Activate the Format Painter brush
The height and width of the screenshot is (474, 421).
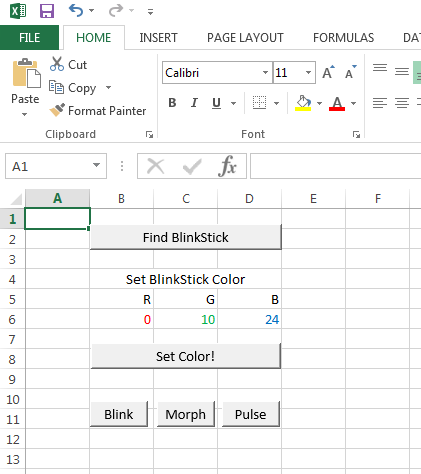point(97,111)
